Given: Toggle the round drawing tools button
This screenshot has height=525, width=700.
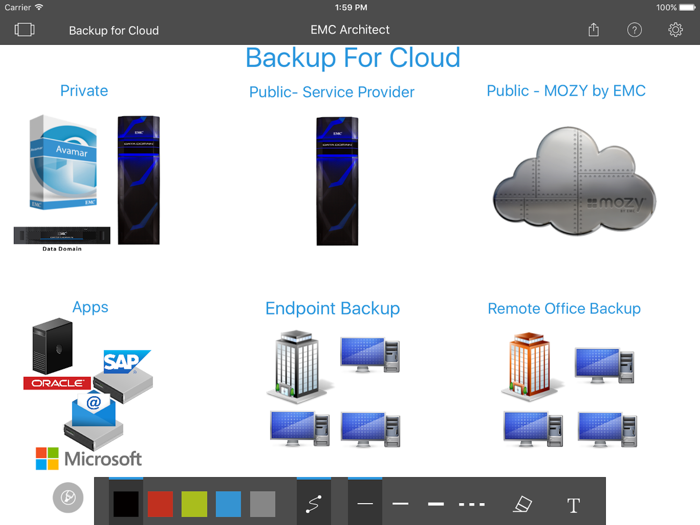Looking at the screenshot, I should click(68, 498).
